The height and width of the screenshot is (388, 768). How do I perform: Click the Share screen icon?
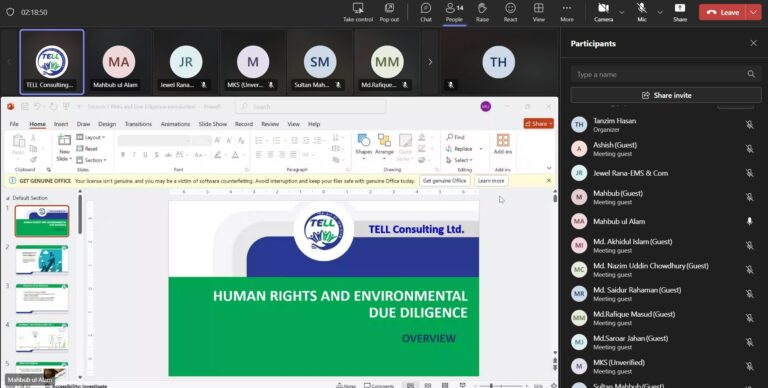pyautogui.click(x=680, y=8)
